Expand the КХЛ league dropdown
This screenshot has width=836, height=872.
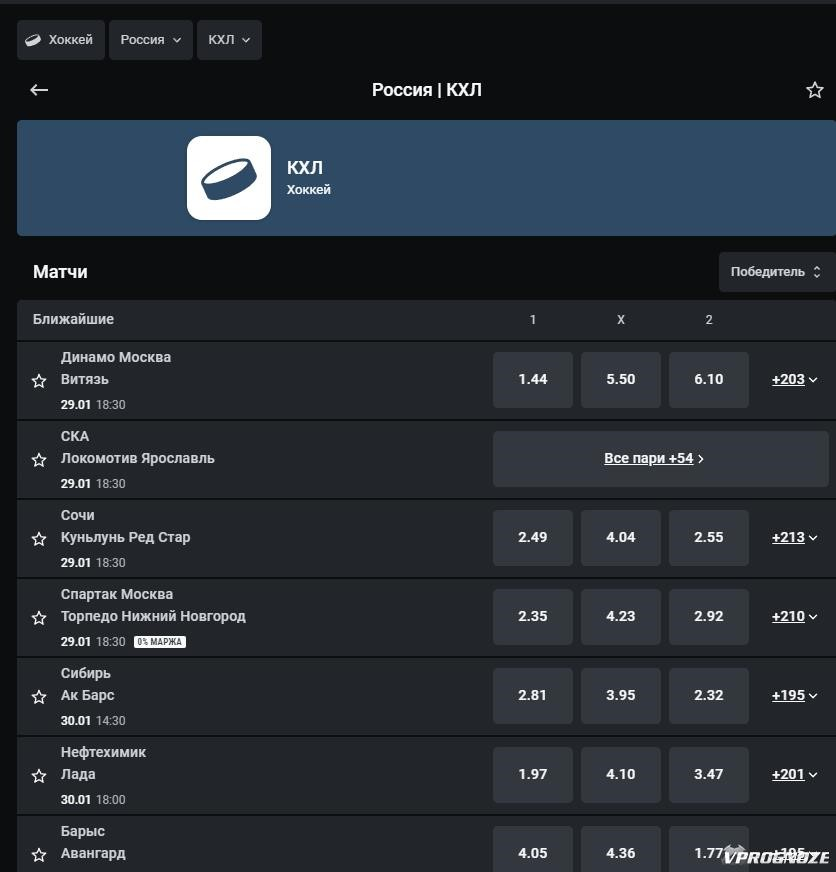pos(229,40)
